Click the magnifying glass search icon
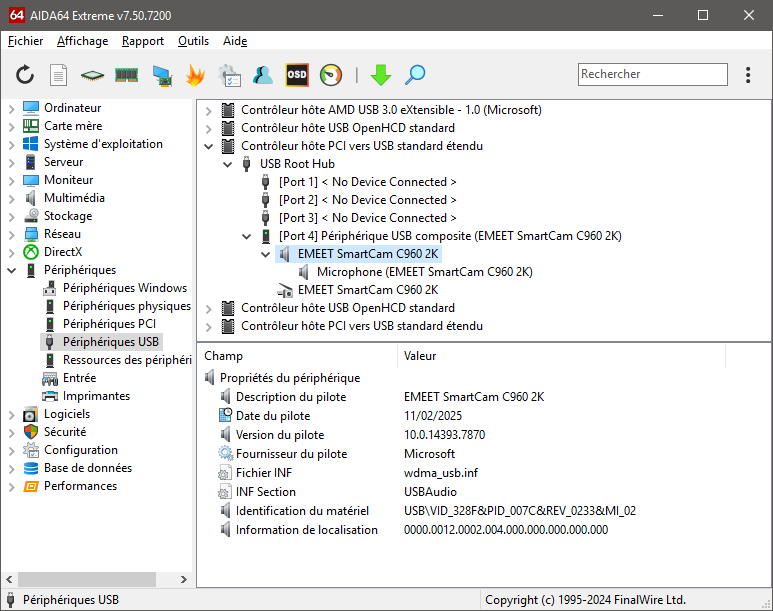This screenshot has height=611, width=773. (415, 75)
